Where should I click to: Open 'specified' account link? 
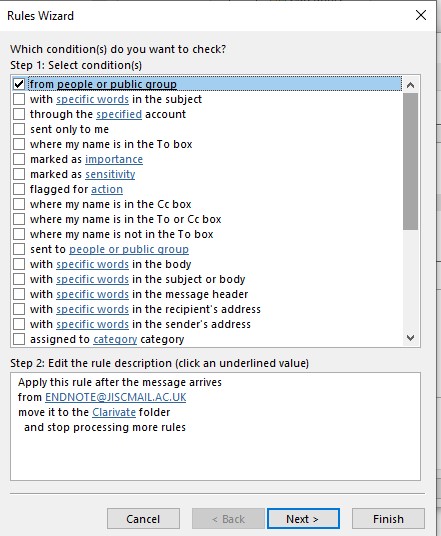point(119,114)
